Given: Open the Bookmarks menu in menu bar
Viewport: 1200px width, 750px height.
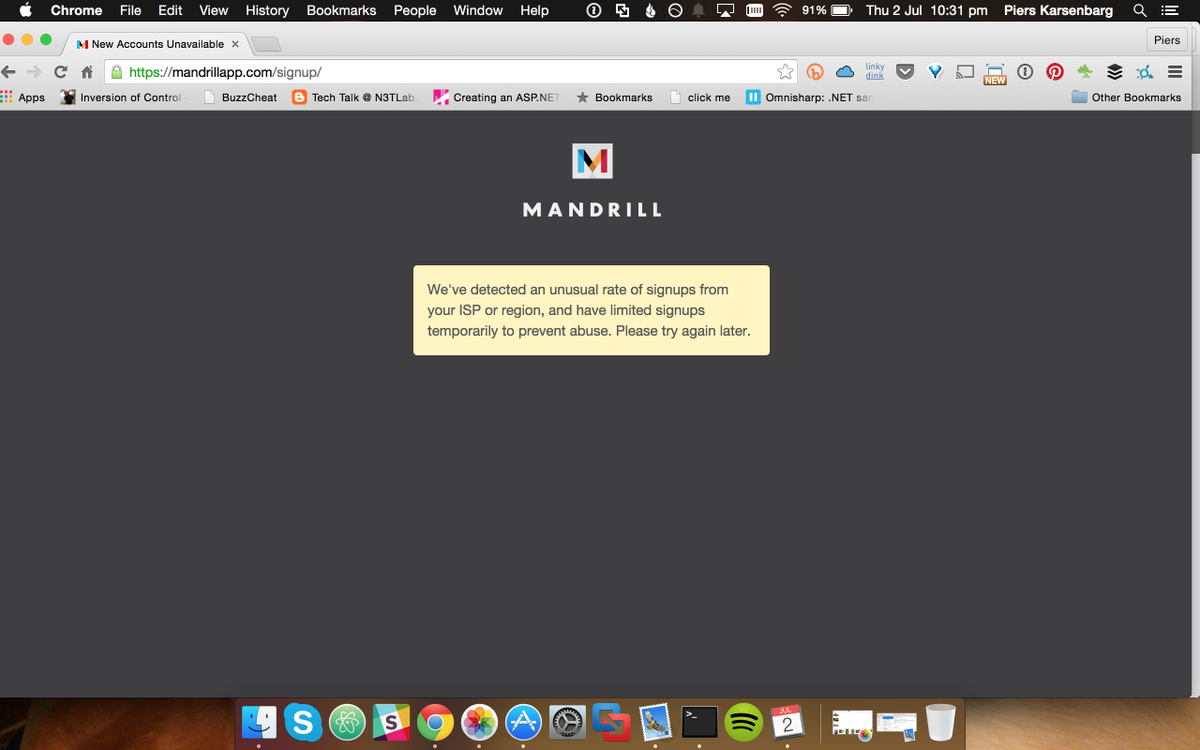Looking at the screenshot, I should [x=341, y=10].
